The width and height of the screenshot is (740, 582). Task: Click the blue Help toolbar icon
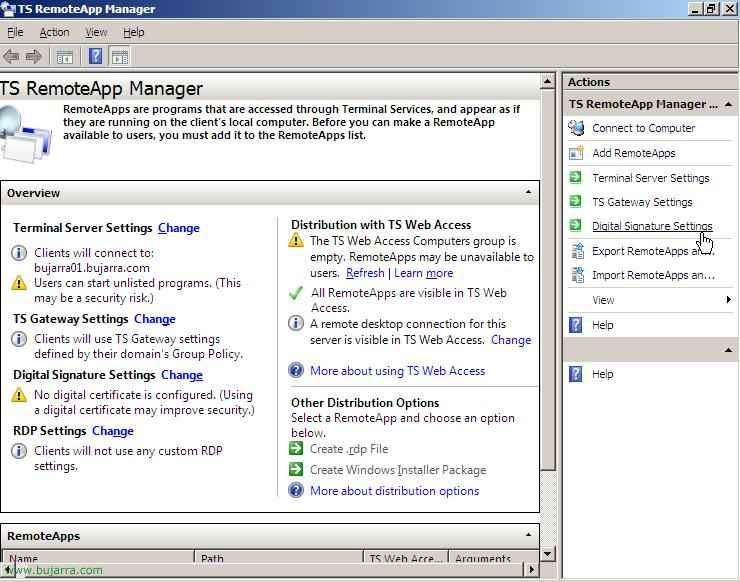(x=96, y=57)
